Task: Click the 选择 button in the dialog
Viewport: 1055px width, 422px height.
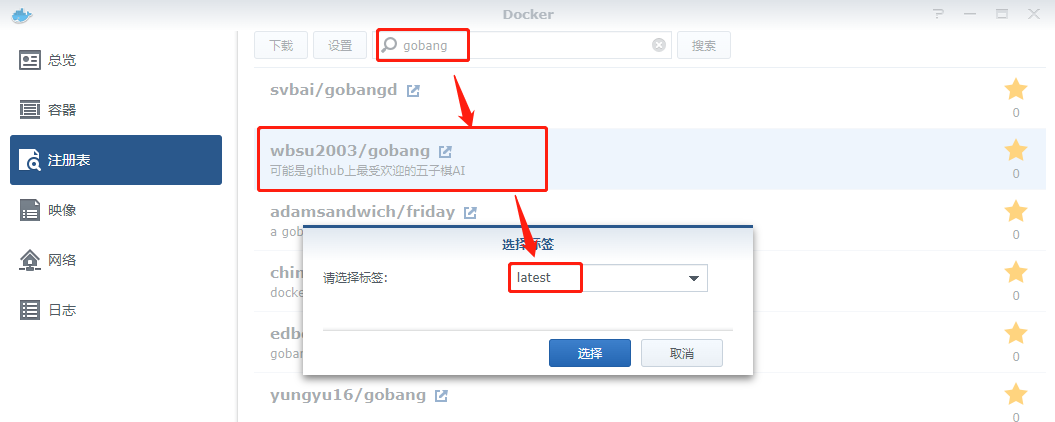Action: [x=590, y=353]
